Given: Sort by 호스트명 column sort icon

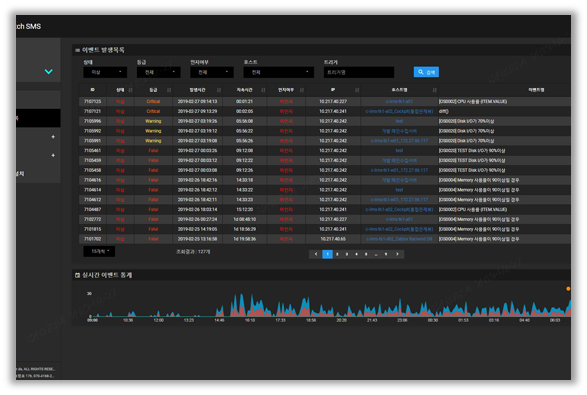Looking at the screenshot, I should (434, 90).
